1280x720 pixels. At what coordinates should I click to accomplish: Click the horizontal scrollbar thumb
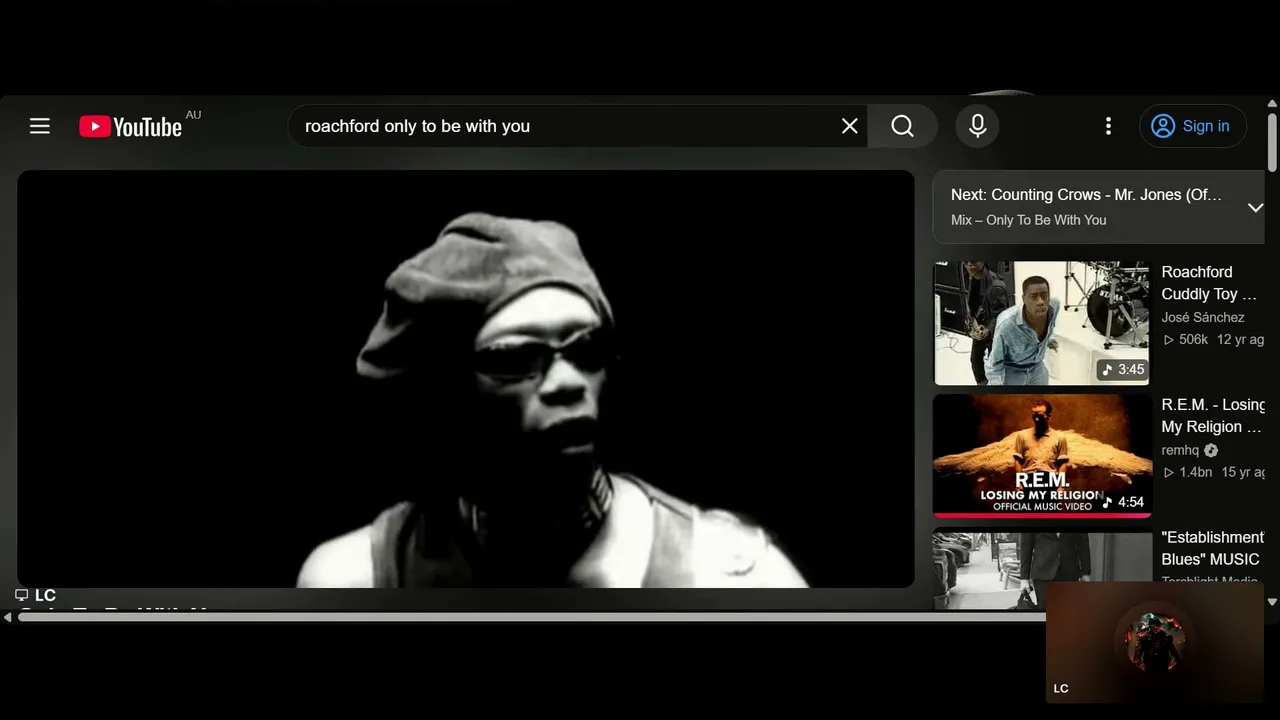[x=532, y=617]
